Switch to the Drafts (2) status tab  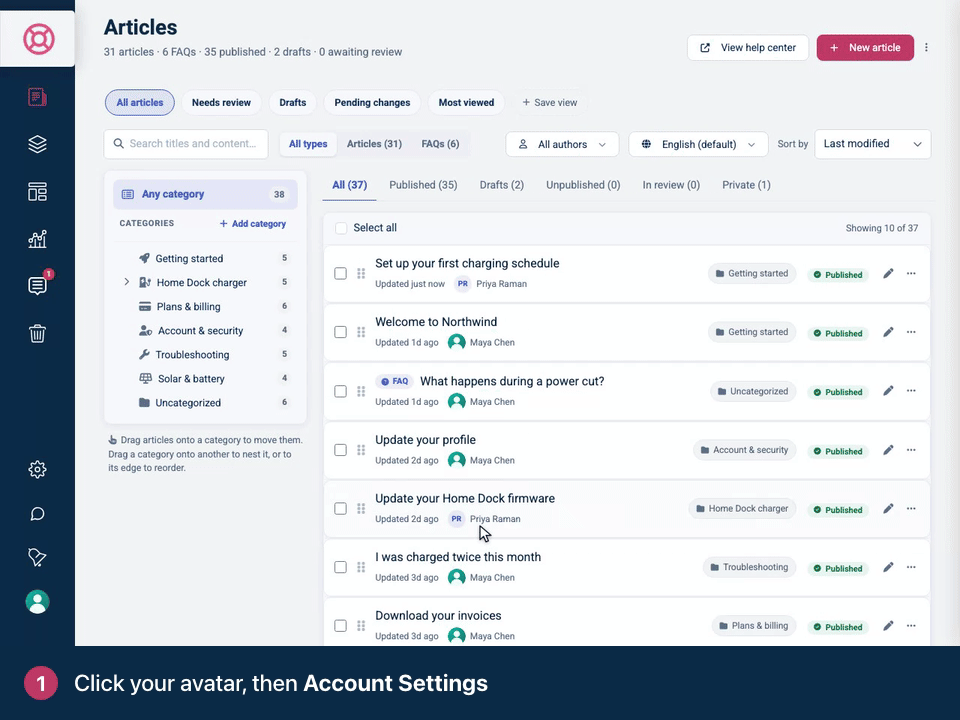(x=501, y=185)
